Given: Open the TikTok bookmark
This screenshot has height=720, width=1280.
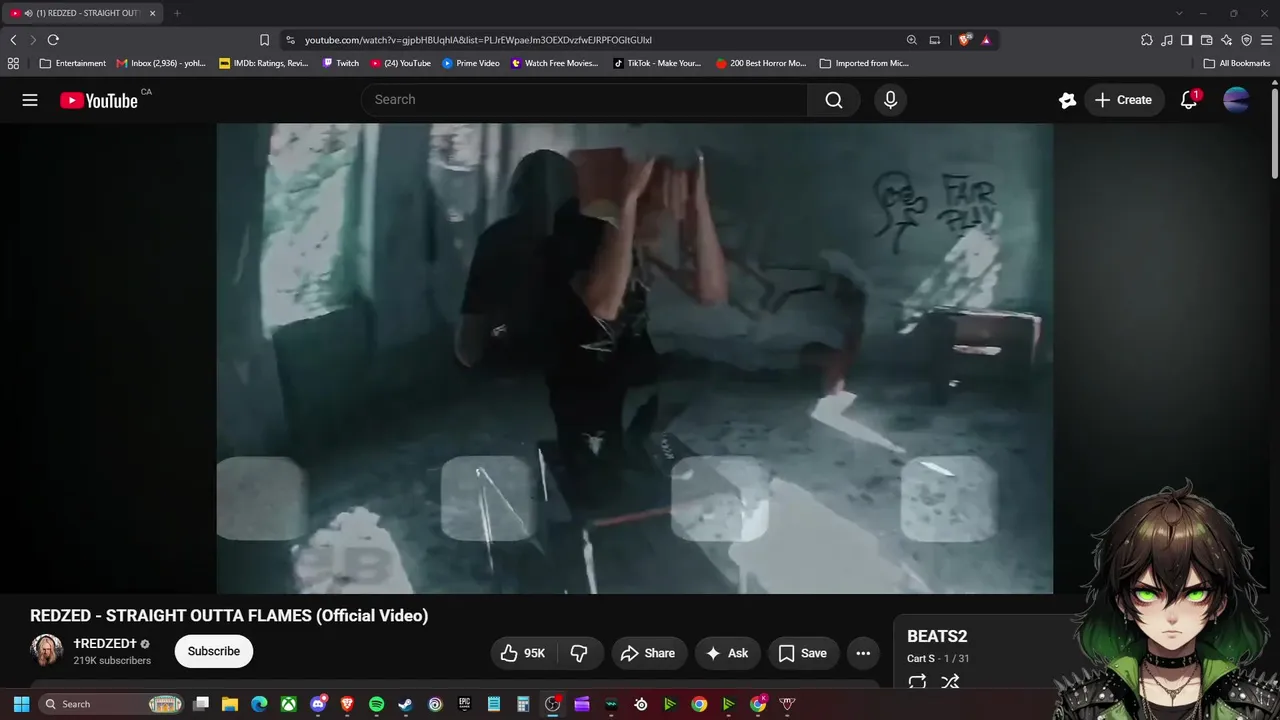Looking at the screenshot, I should [657, 63].
